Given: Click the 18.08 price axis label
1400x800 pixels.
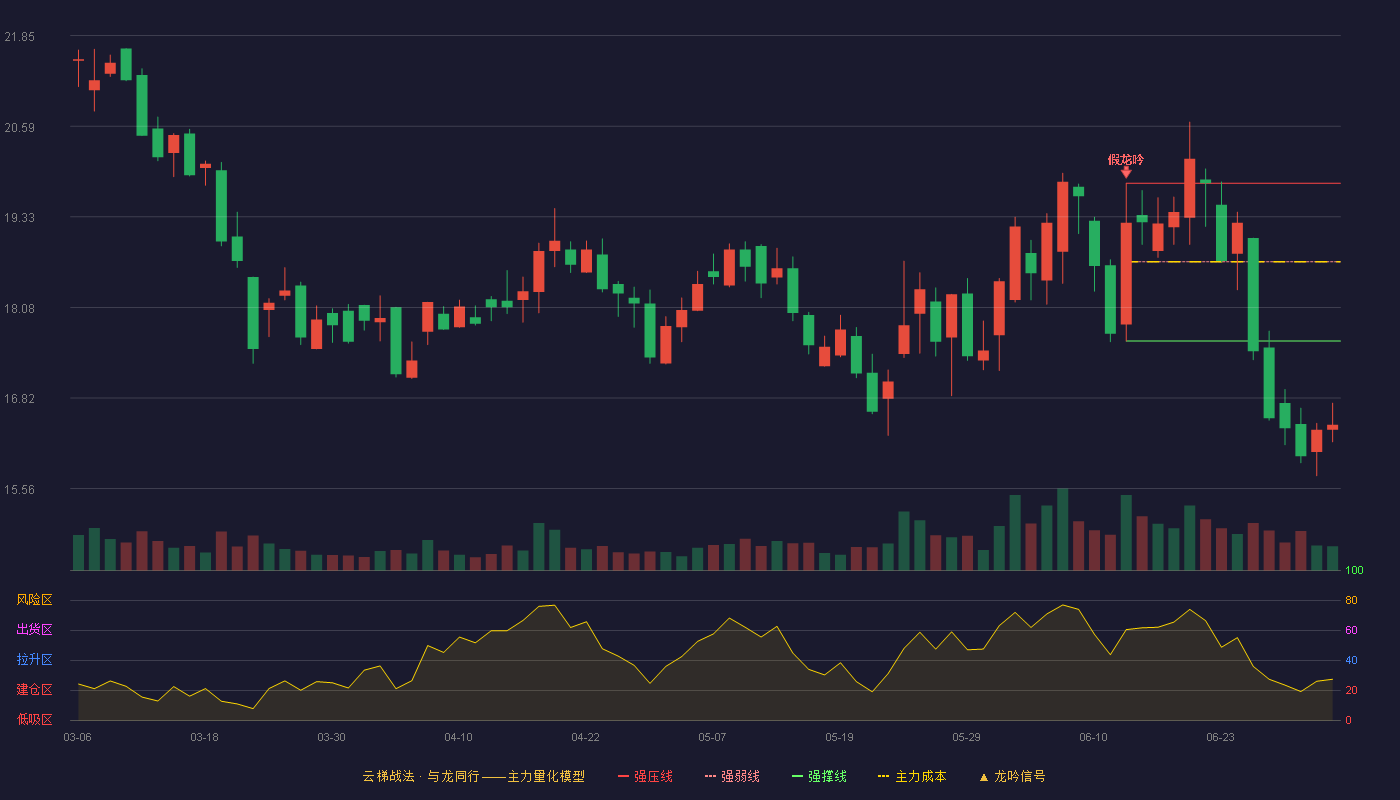Looking at the screenshot, I should [x=19, y=308].
